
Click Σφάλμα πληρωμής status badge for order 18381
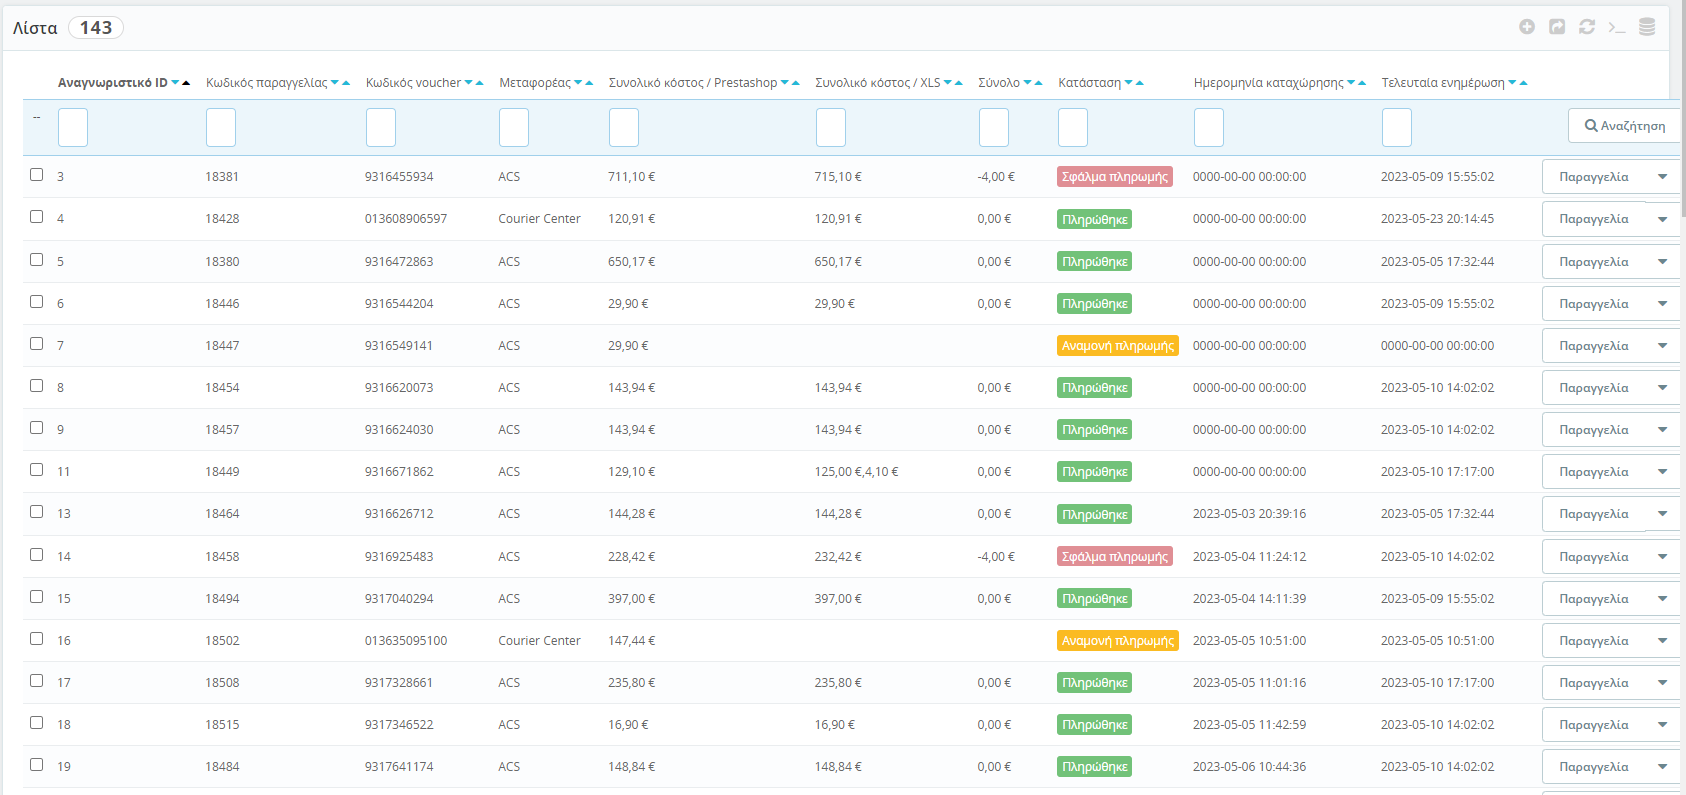click(x=1114, y=177)
